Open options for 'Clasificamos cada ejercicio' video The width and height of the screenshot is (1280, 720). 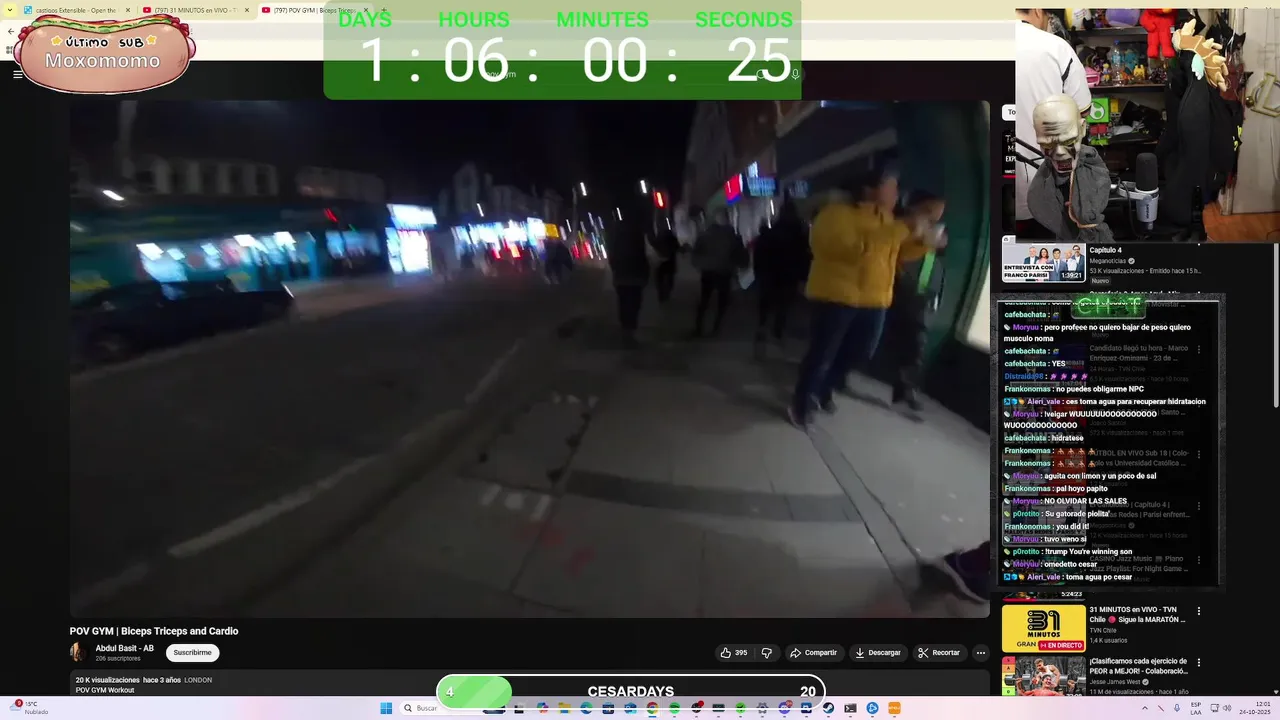[1199, 663]
